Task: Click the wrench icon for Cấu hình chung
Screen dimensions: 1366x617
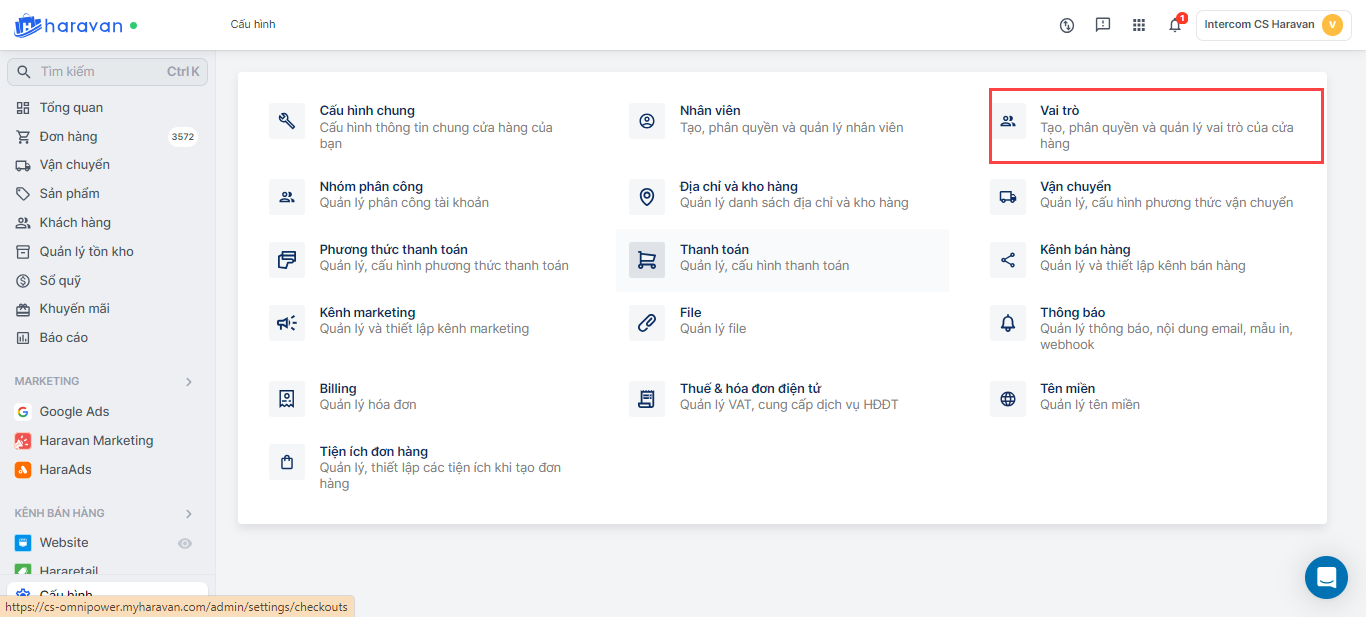Action: [x=287, y=122]
